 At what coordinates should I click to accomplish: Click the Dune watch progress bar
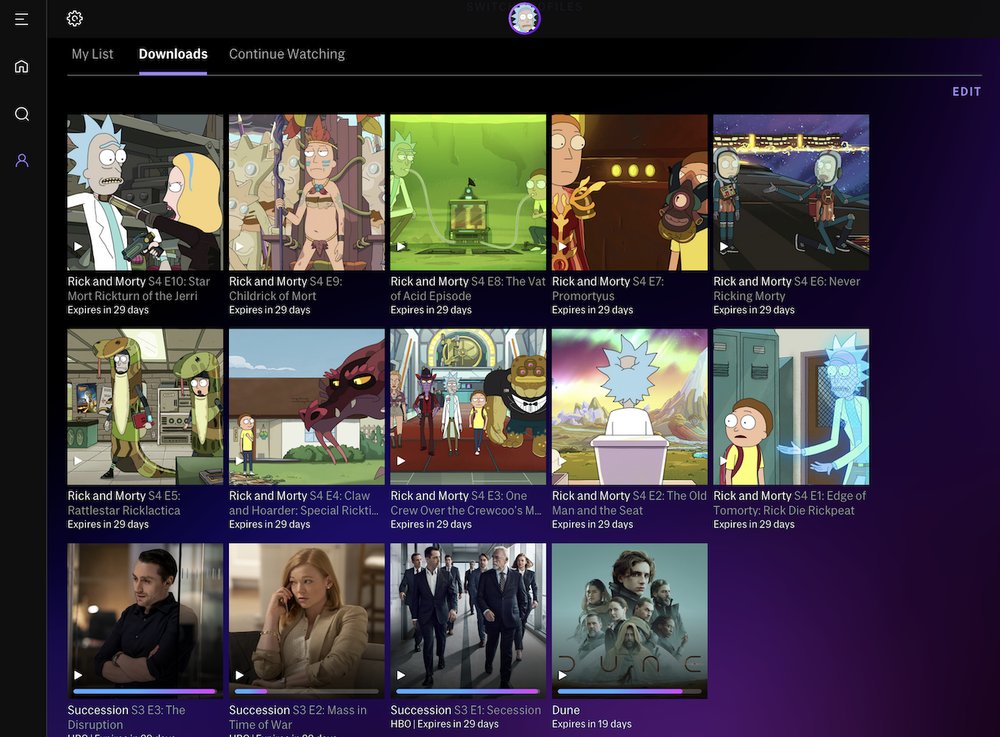pyautogui.click(x=629, y=691)
